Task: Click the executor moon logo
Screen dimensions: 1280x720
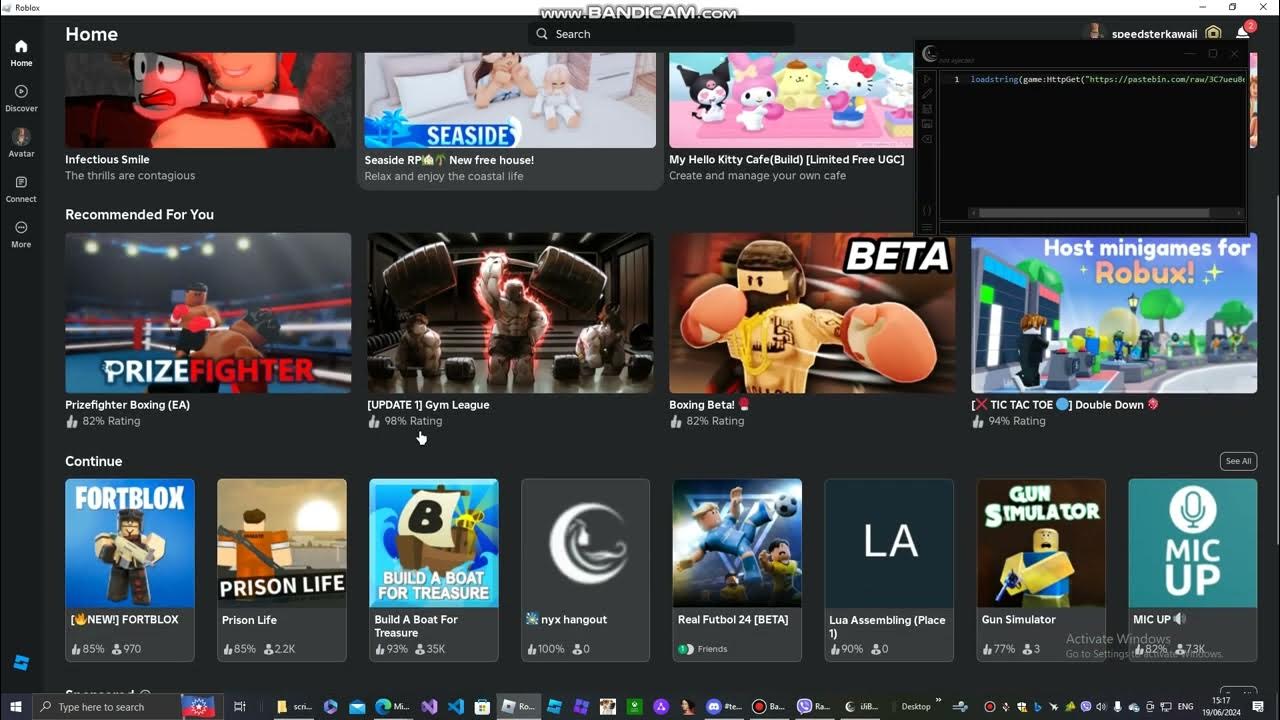Action: (930, 54)
